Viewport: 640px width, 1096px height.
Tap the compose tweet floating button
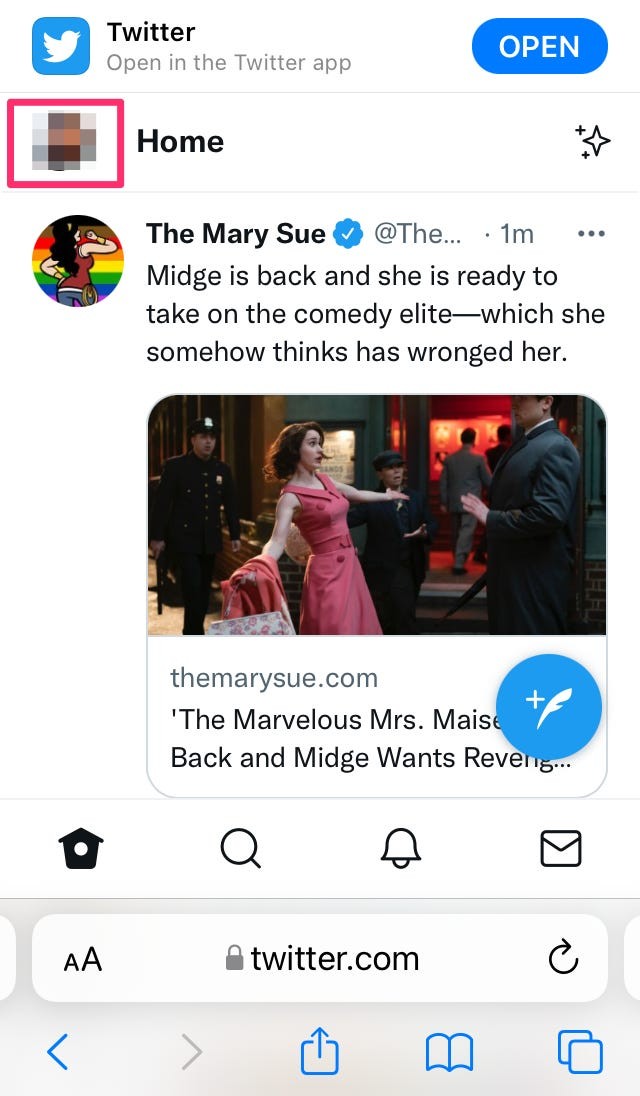[x=549, y=708]
